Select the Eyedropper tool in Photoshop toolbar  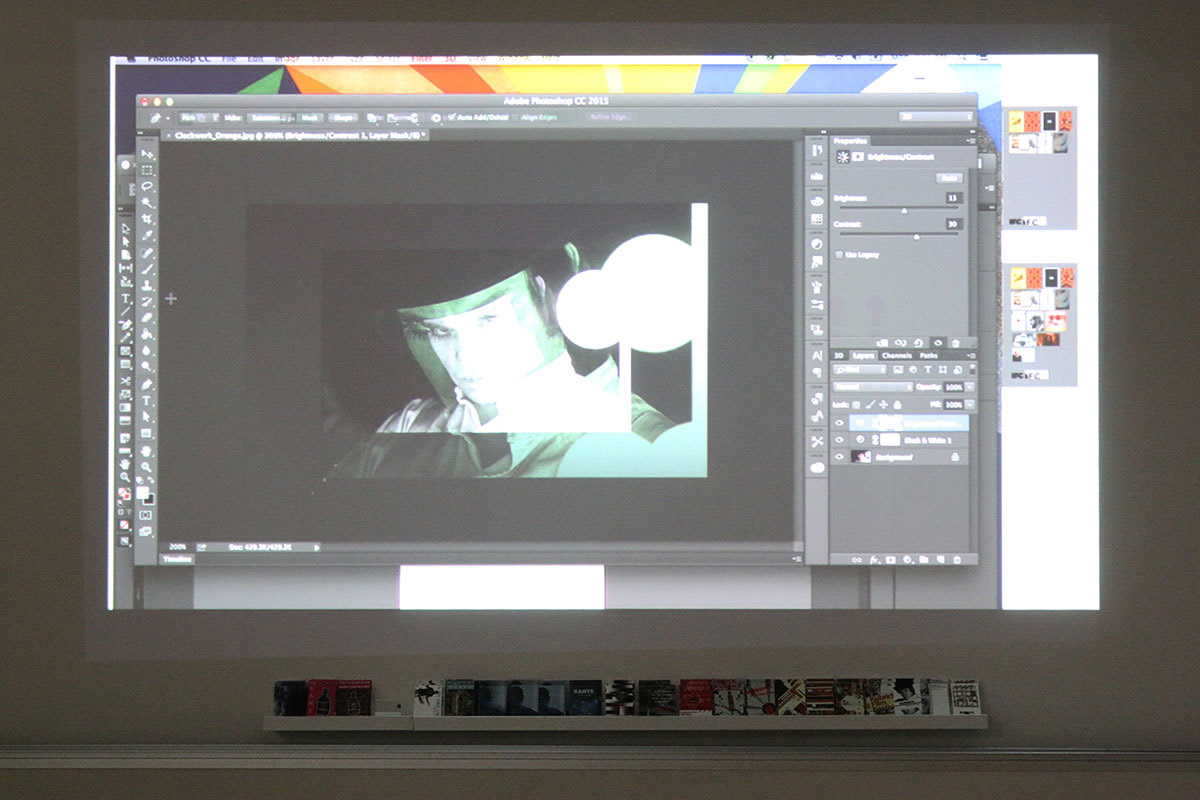coord(147,235)
